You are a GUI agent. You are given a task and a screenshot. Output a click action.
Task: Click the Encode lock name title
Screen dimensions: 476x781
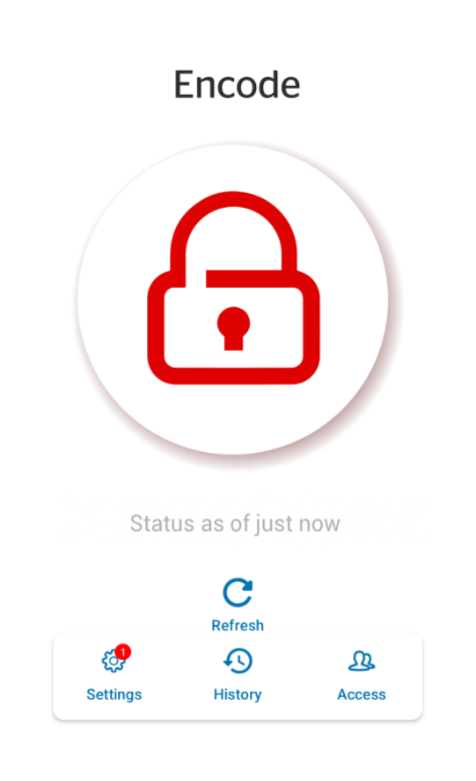tap(237, 85)
